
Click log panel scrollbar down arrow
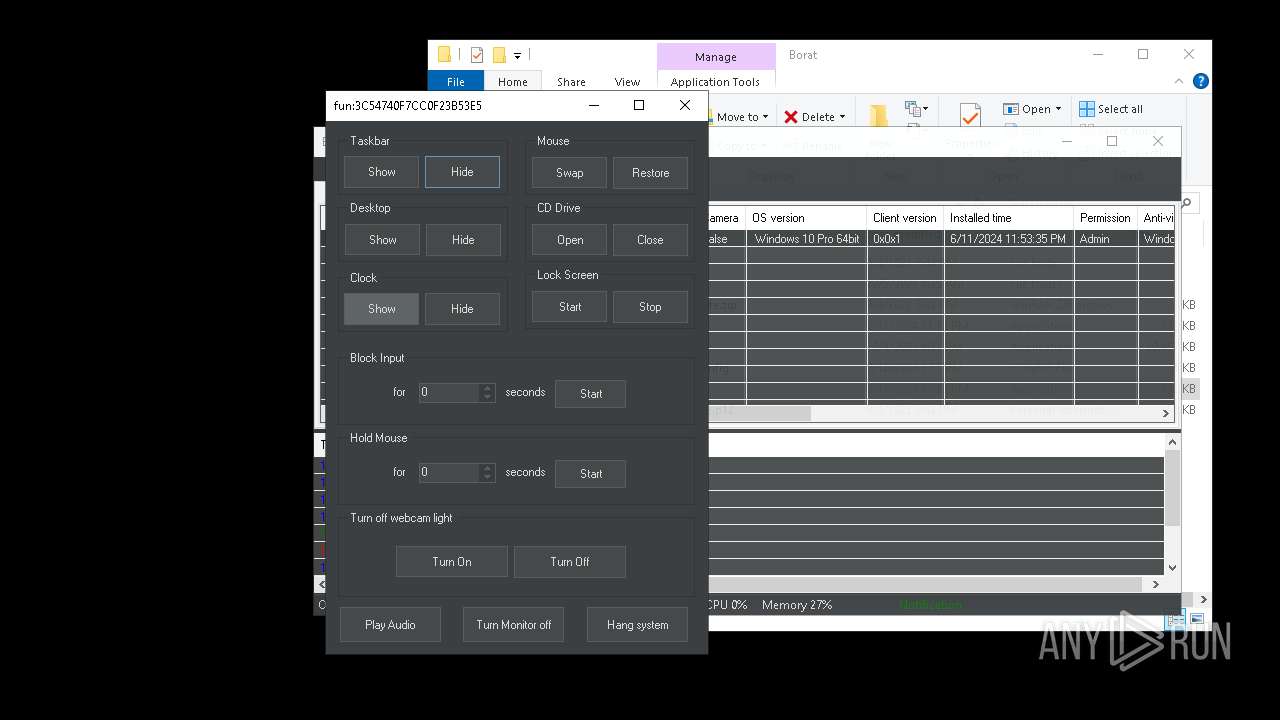[x=1173, y=568]
